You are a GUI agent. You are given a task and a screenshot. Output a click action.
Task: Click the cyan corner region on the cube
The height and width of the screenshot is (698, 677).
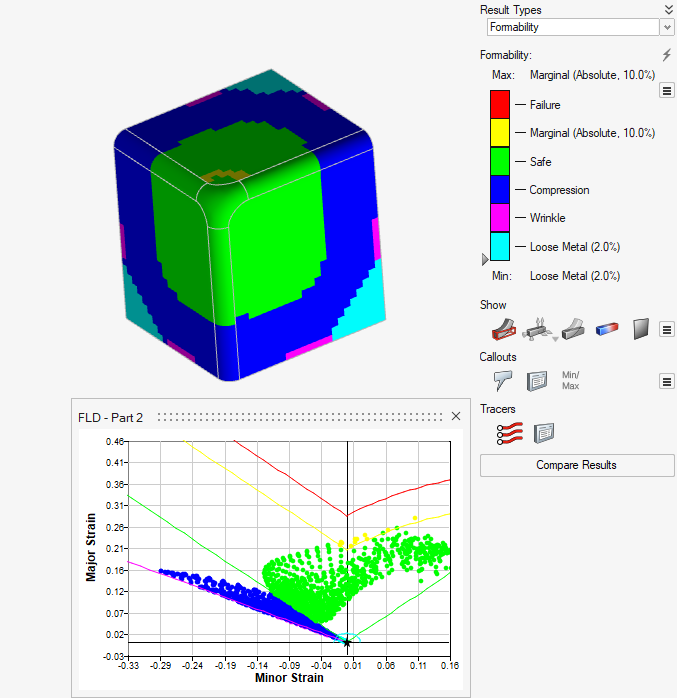[365, 307]
